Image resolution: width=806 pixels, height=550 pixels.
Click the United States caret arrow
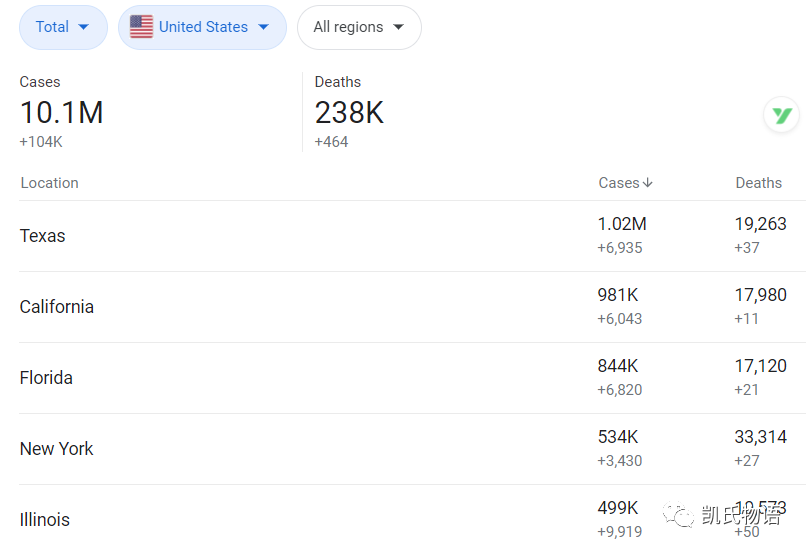(263, 27)
